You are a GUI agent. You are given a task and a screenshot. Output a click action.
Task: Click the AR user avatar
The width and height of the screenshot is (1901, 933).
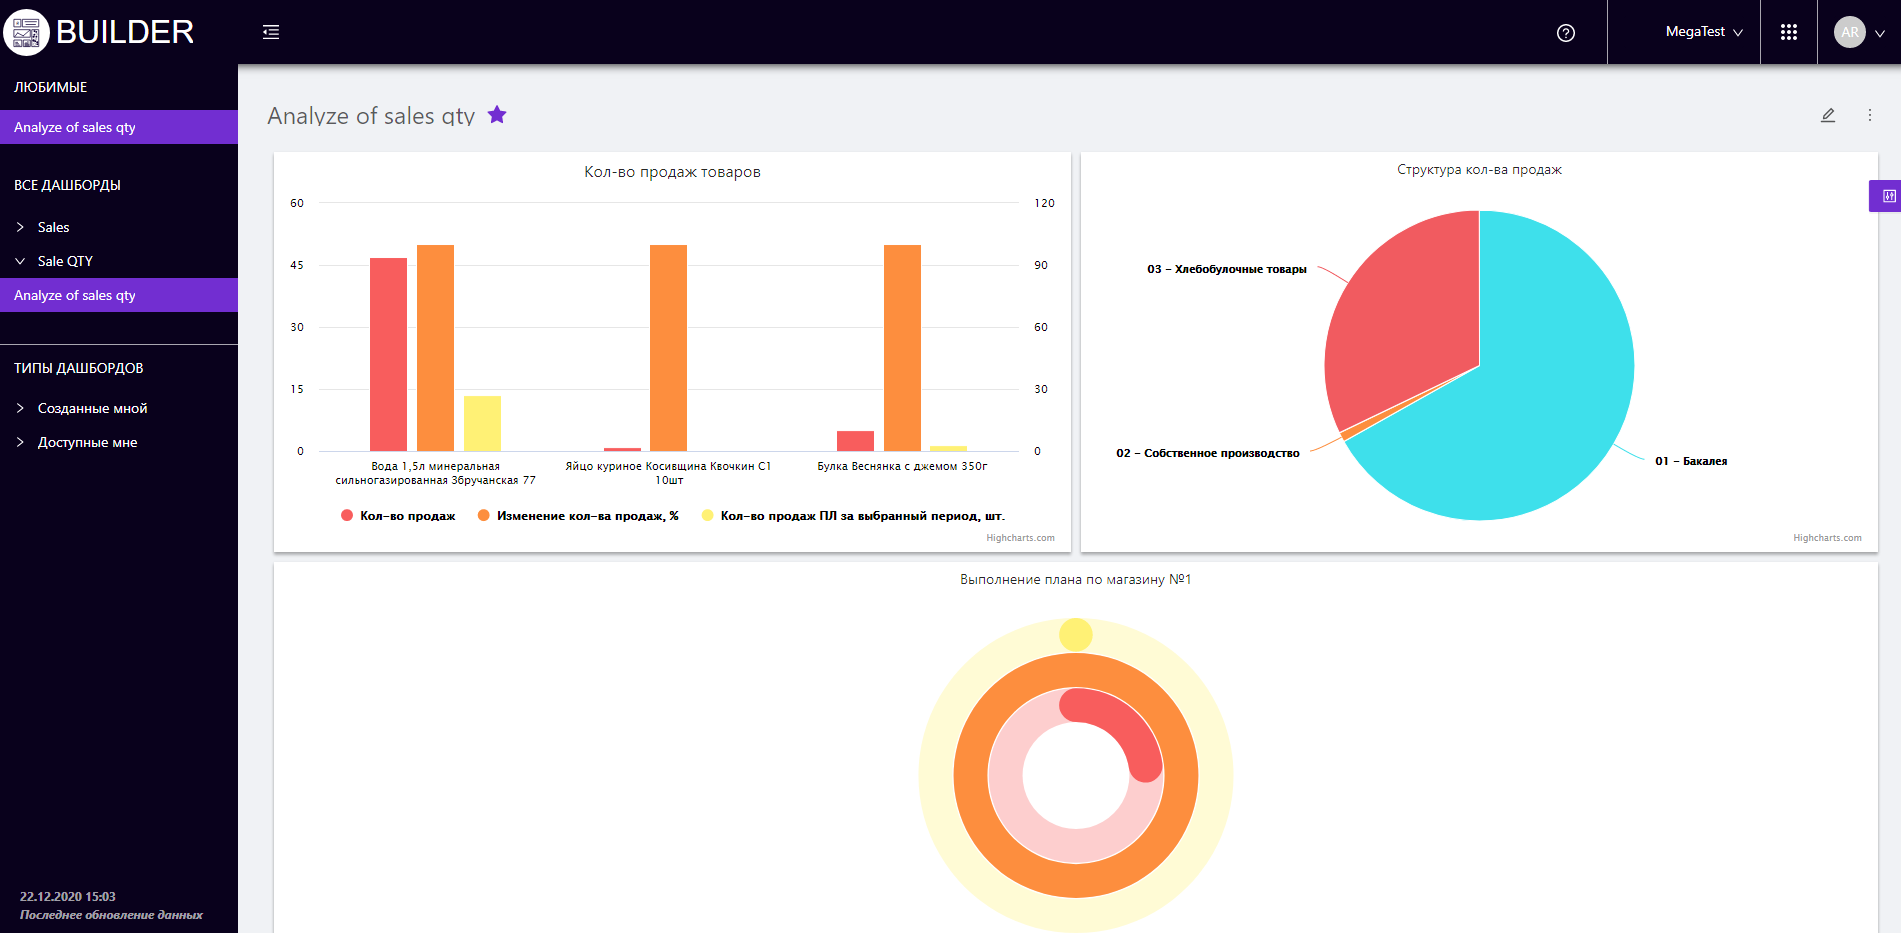click(1850, 32)
